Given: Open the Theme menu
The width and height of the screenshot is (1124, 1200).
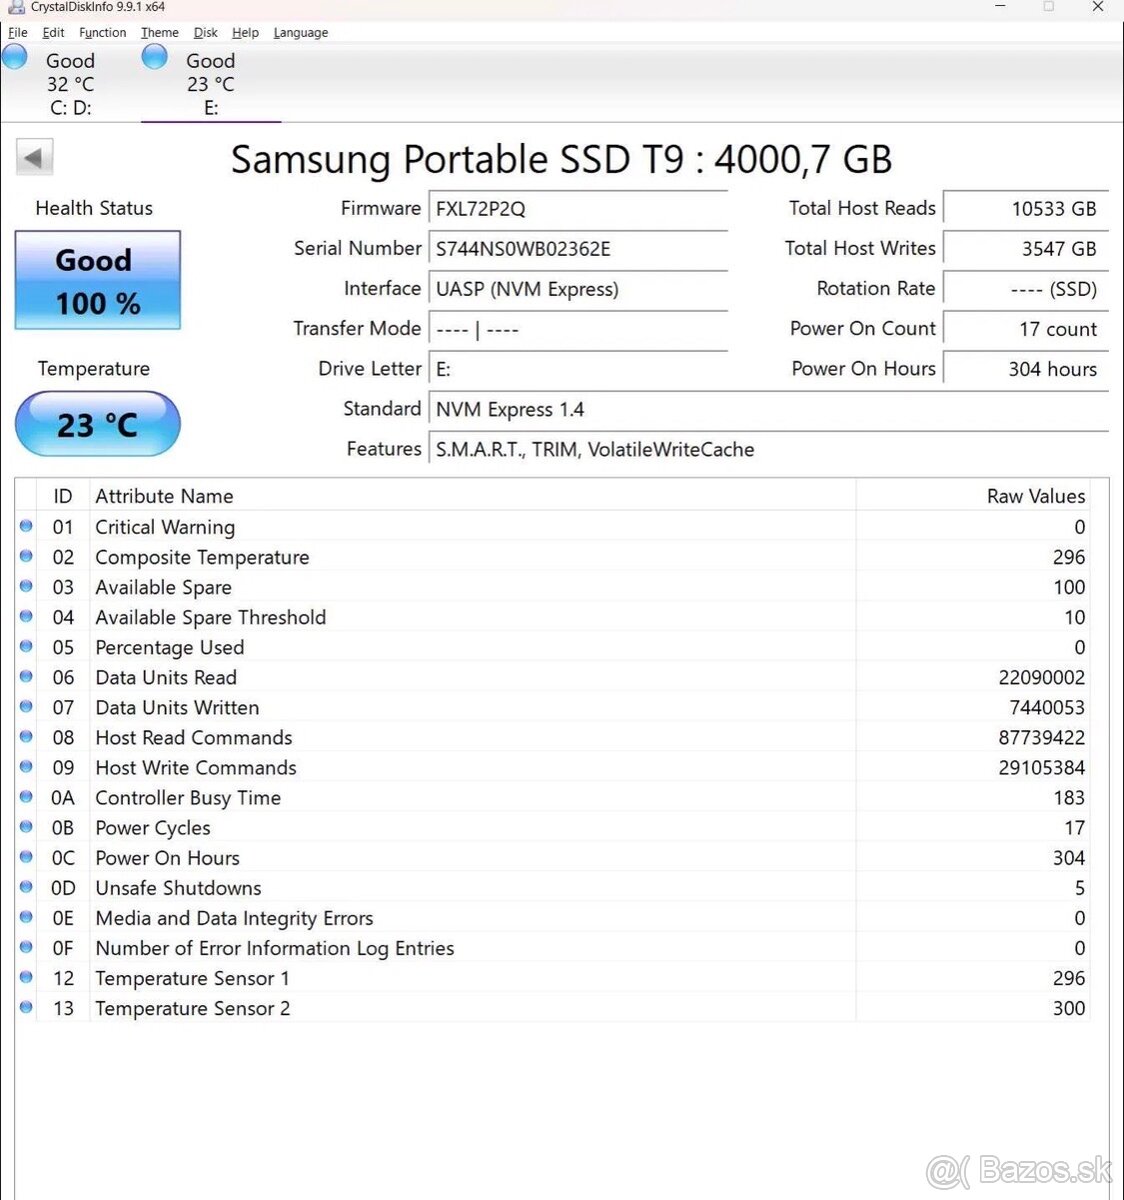Looking at the screenshot, I should tap(159, 32).
